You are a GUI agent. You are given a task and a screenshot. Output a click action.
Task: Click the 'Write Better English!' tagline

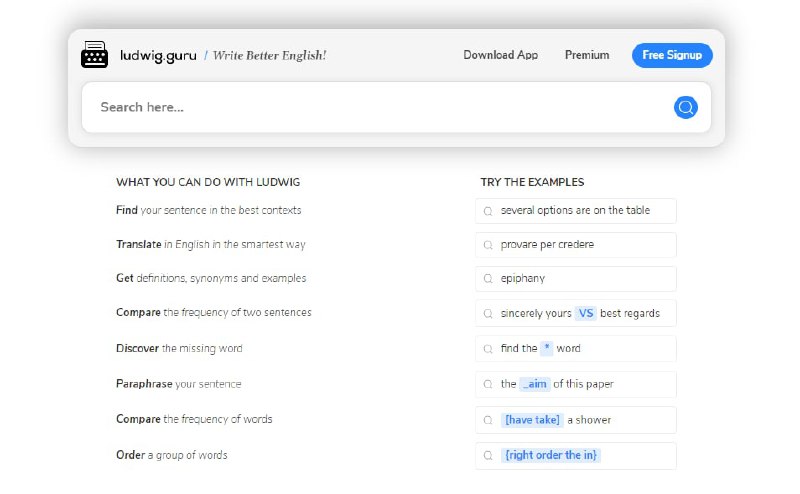(x=269, y=55)
